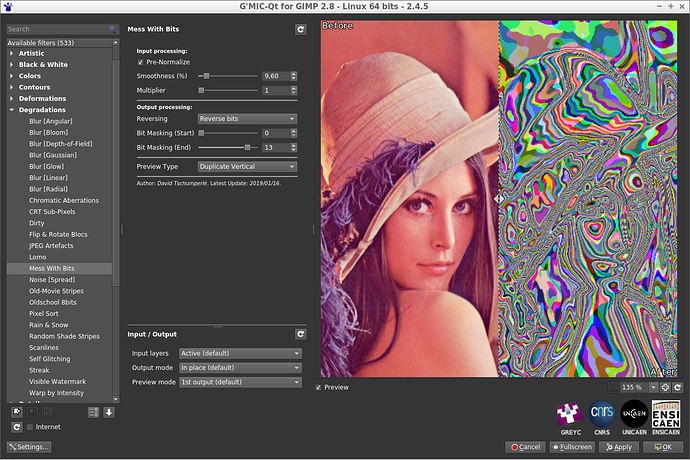Increase Multiplier with stepper arrows
Image resolution: width=690 pixels, height=460 pixels.
pyautogui.click(x=294, y=88)
